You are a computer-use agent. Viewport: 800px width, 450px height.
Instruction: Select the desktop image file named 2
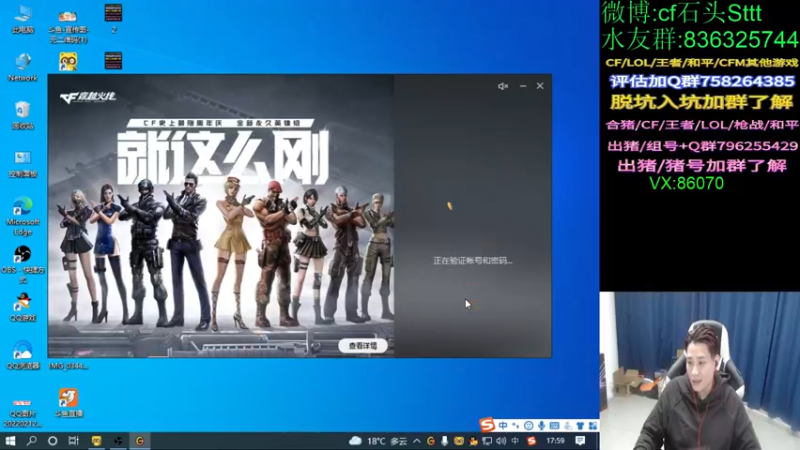(x=113, y=19)
